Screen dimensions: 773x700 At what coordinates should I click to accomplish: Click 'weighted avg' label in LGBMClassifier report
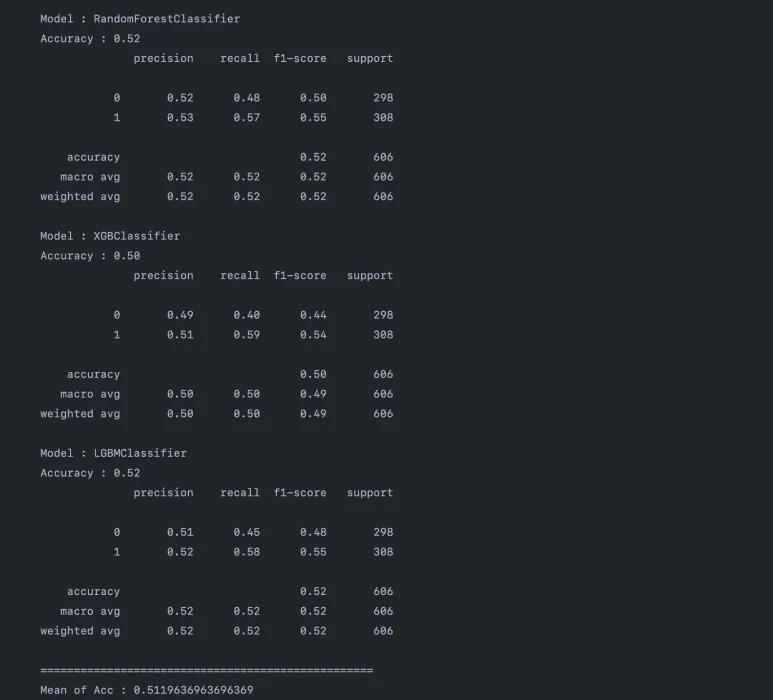coord(80,631)
